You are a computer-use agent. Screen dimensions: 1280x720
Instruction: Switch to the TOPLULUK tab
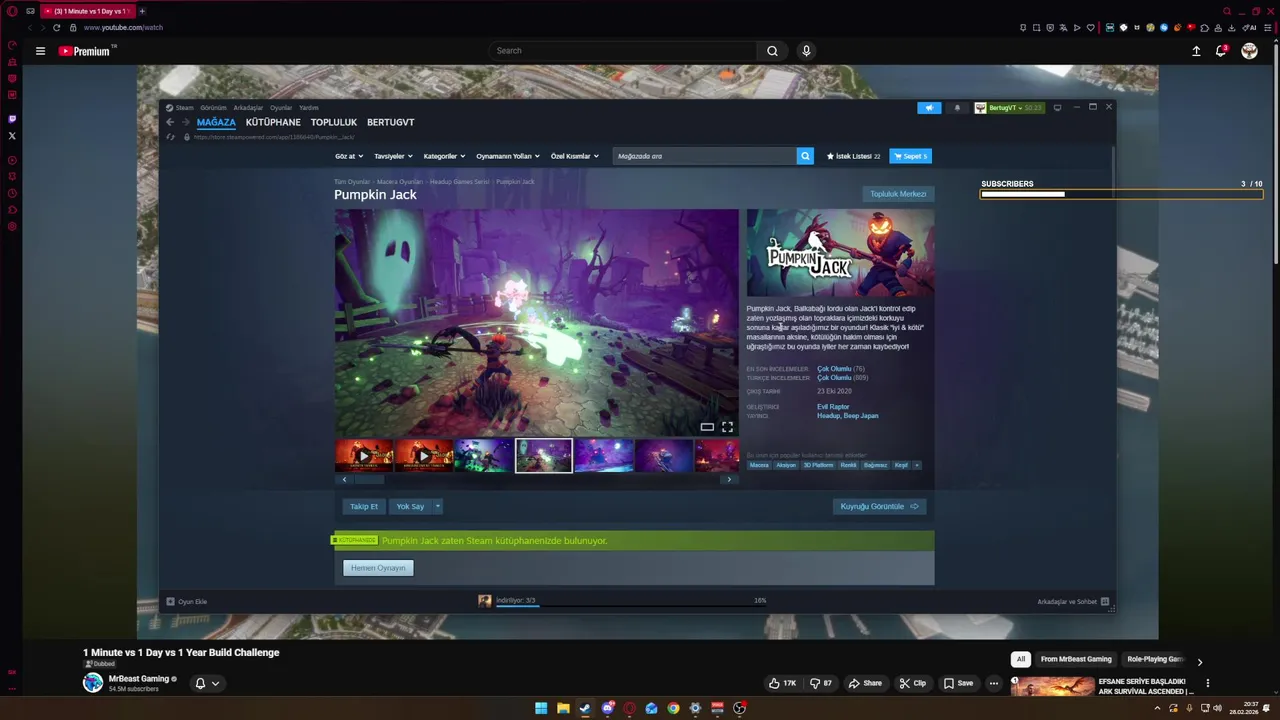point(334,122)
